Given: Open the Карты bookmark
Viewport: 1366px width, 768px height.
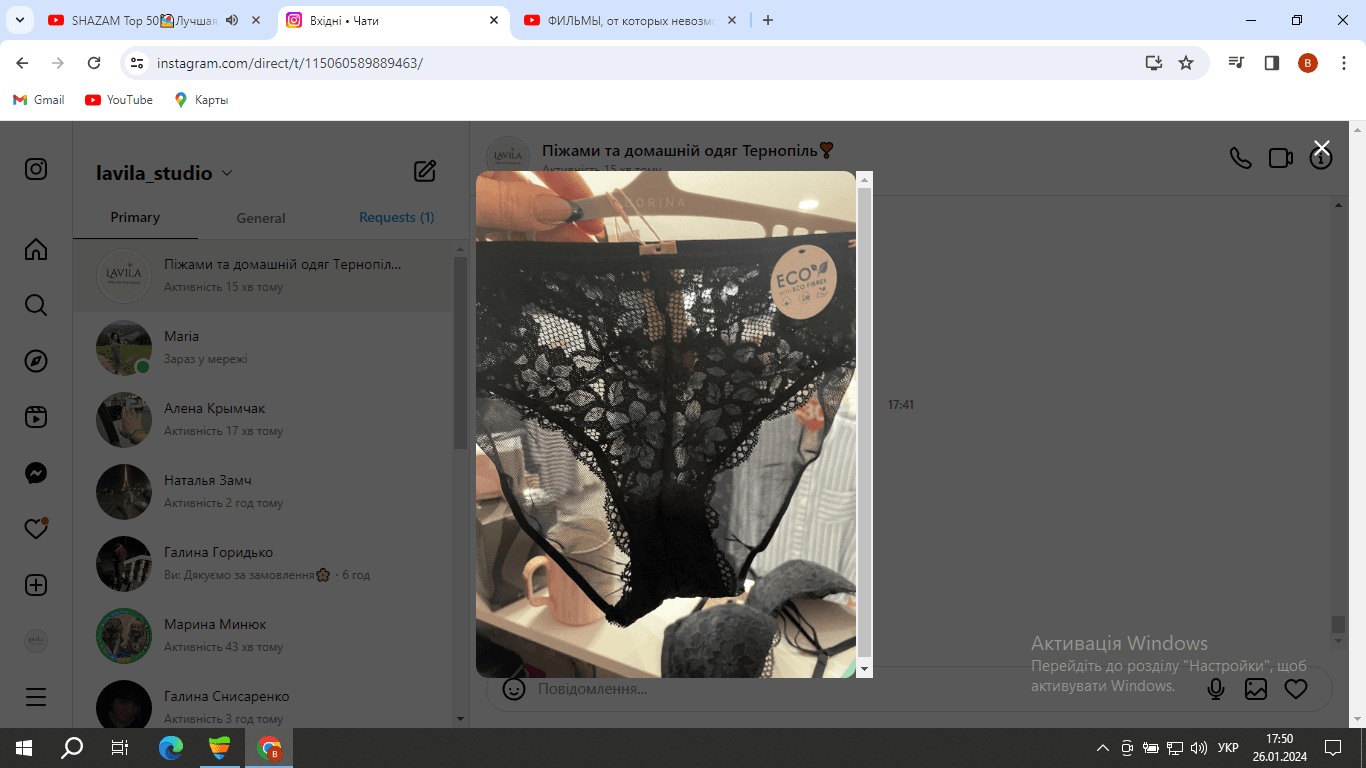Looking at the screenshot, I should pyautogui.click(x=201, y=100).
